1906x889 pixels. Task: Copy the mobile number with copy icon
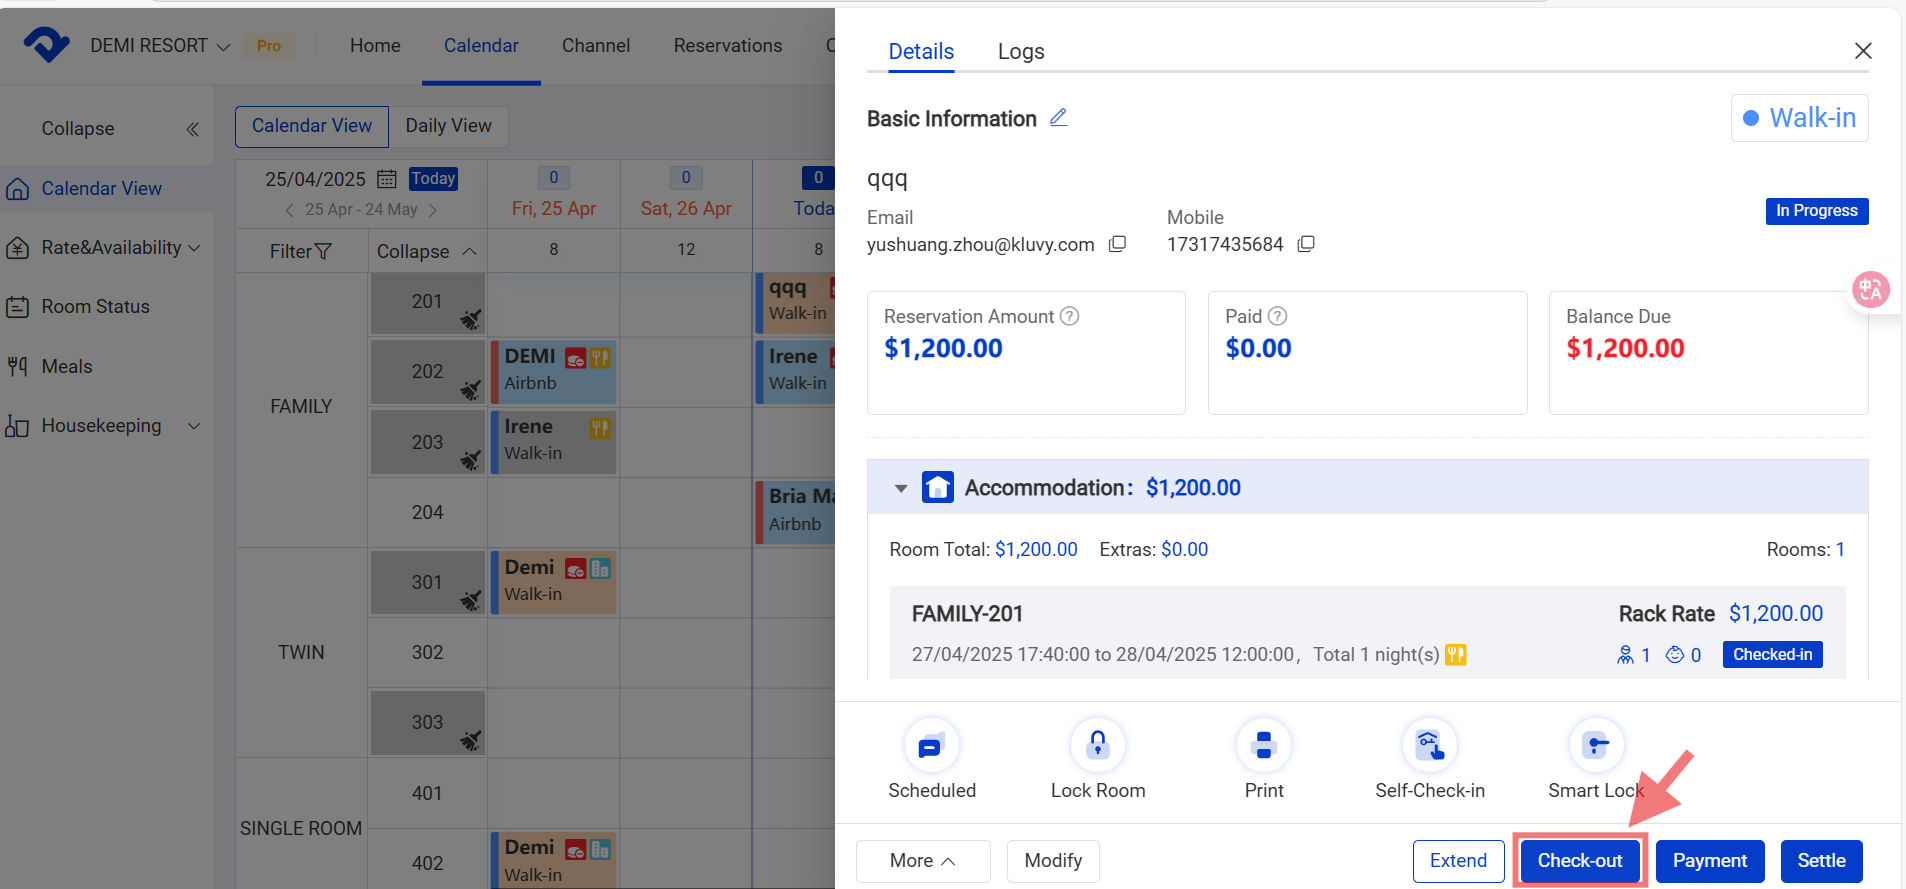1306,244
